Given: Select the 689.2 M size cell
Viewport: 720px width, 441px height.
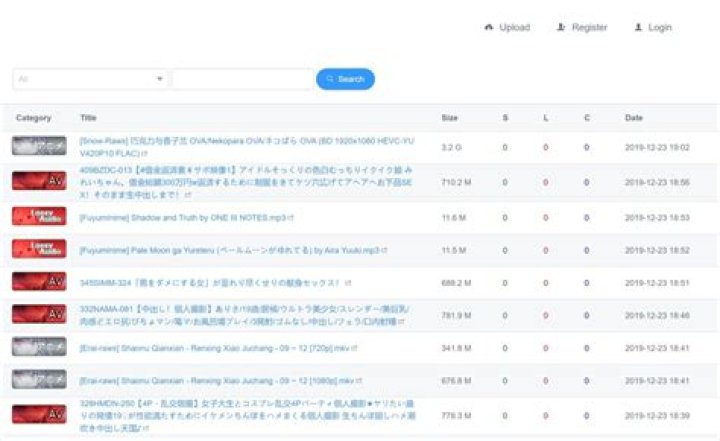Looking at the screenshot, I should [456, 283].
